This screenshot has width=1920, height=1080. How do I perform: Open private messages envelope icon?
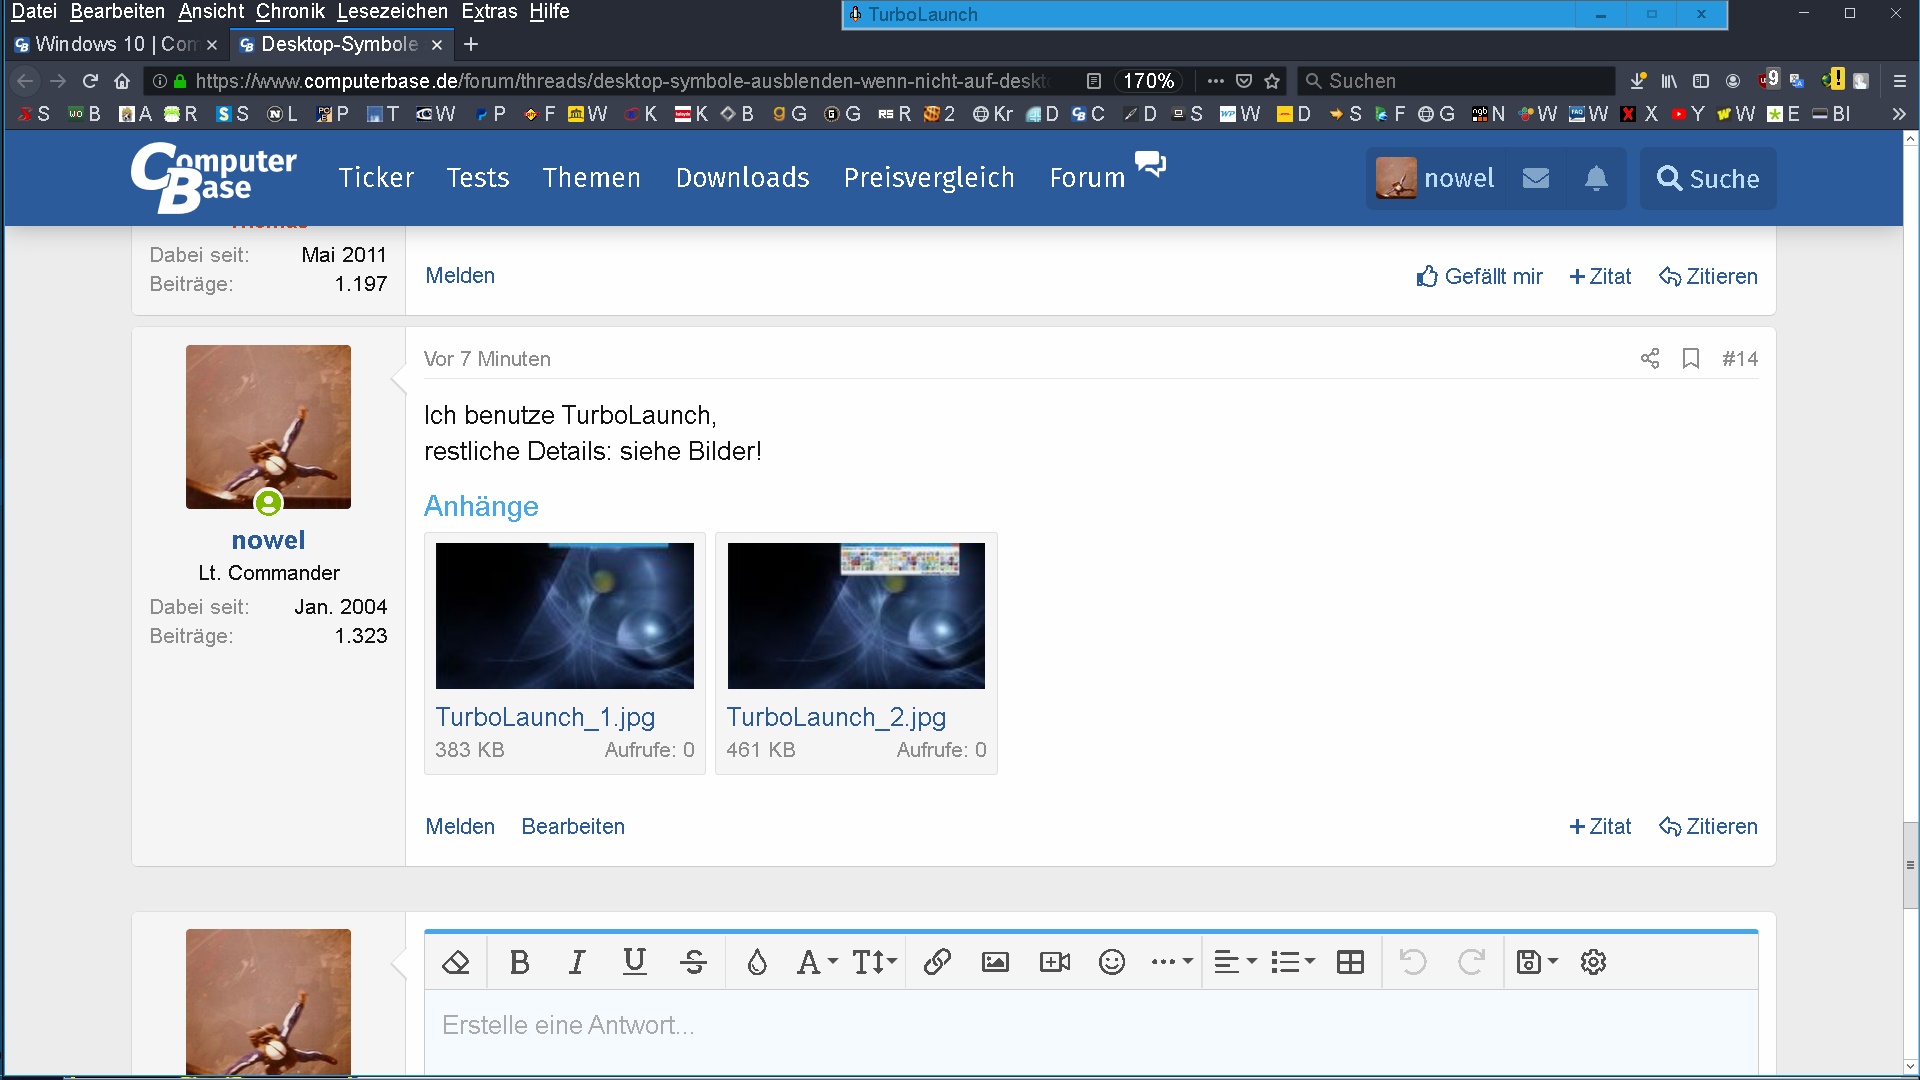(x=1536, y=178)
